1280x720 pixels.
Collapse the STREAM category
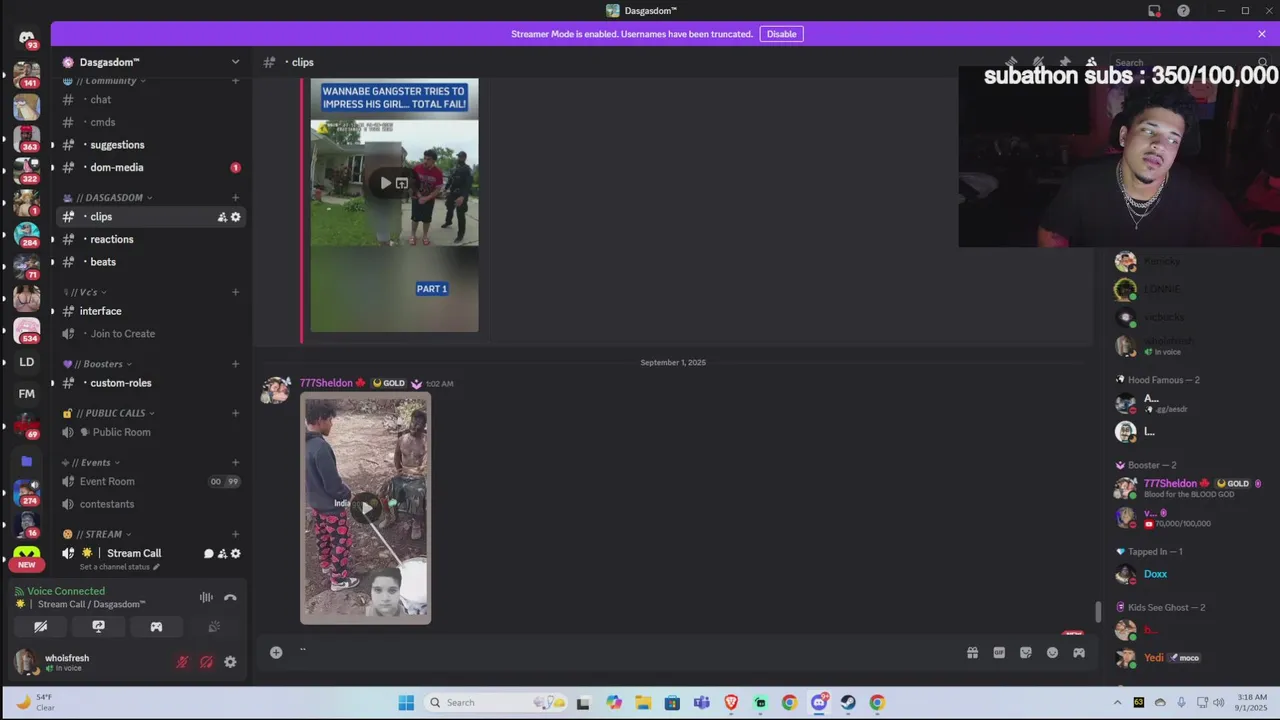point(97,534)
